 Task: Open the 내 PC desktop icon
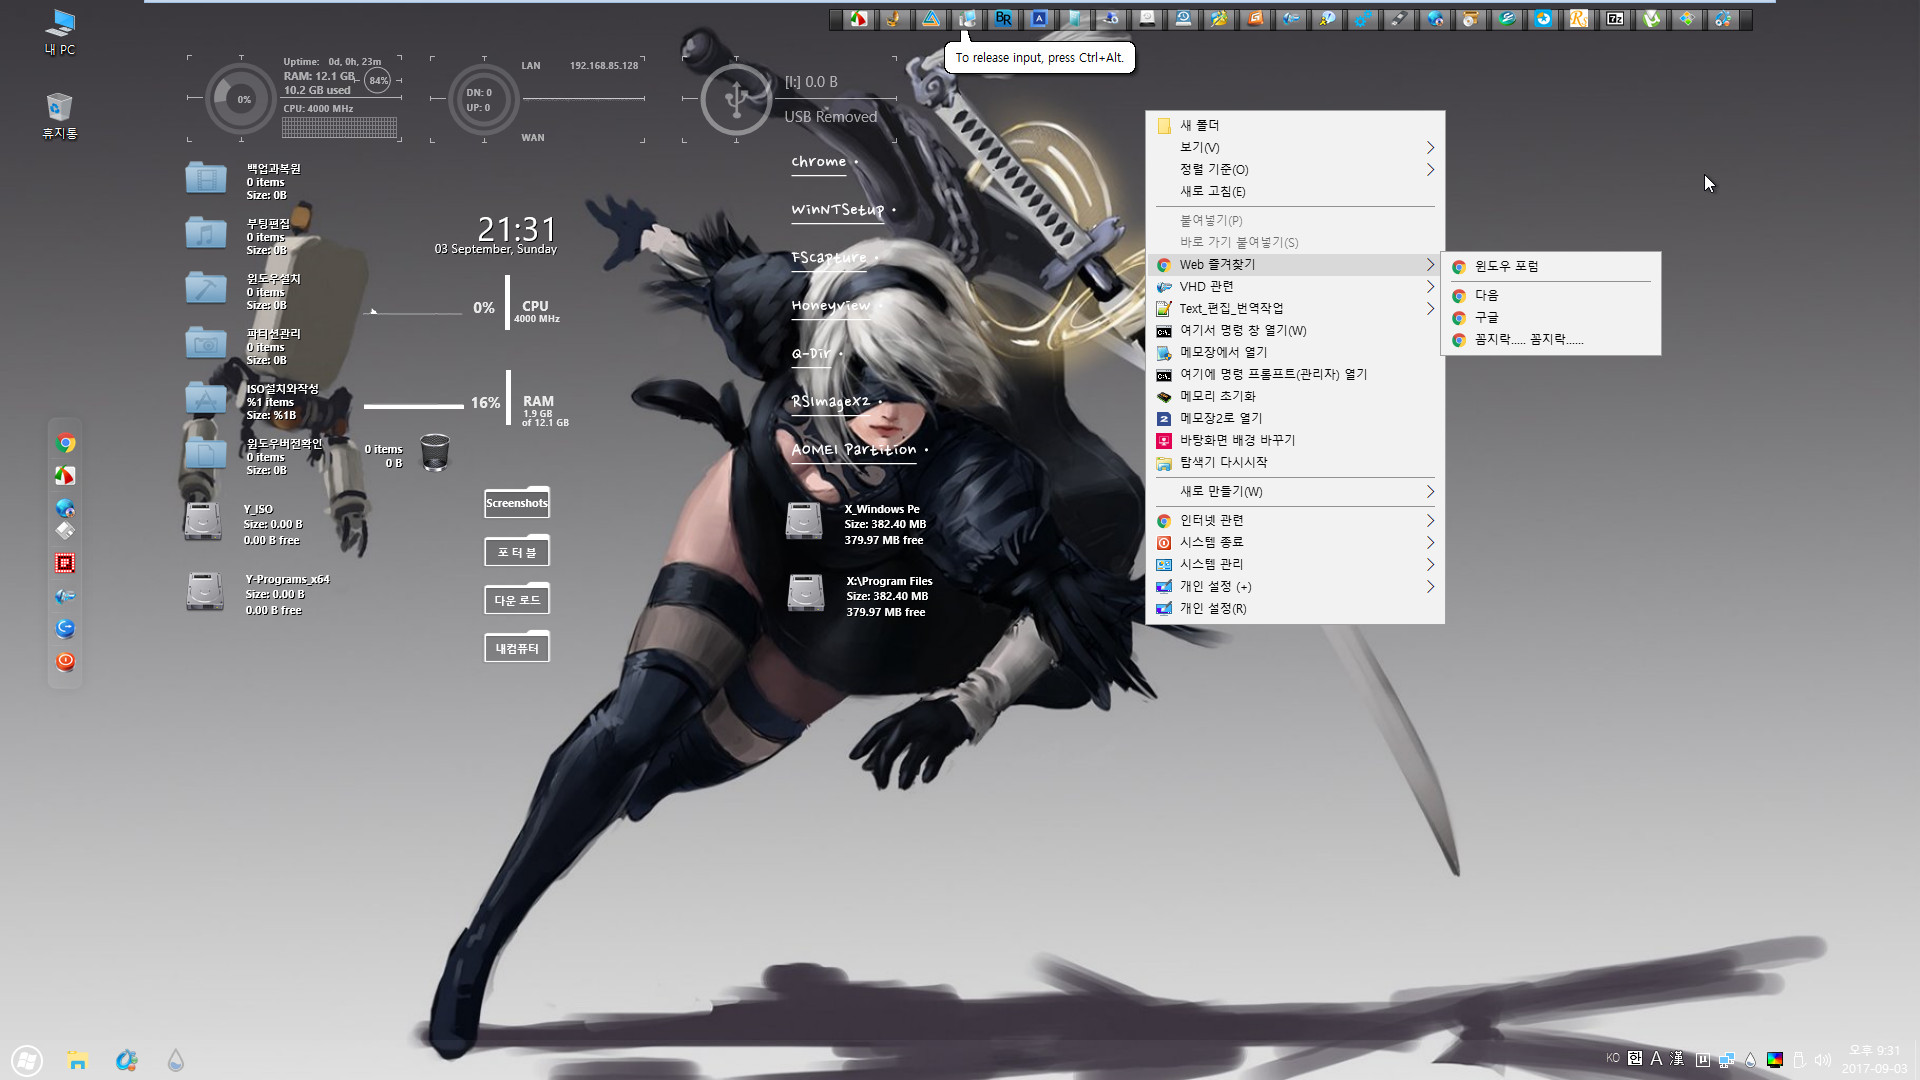click(60, 31)
